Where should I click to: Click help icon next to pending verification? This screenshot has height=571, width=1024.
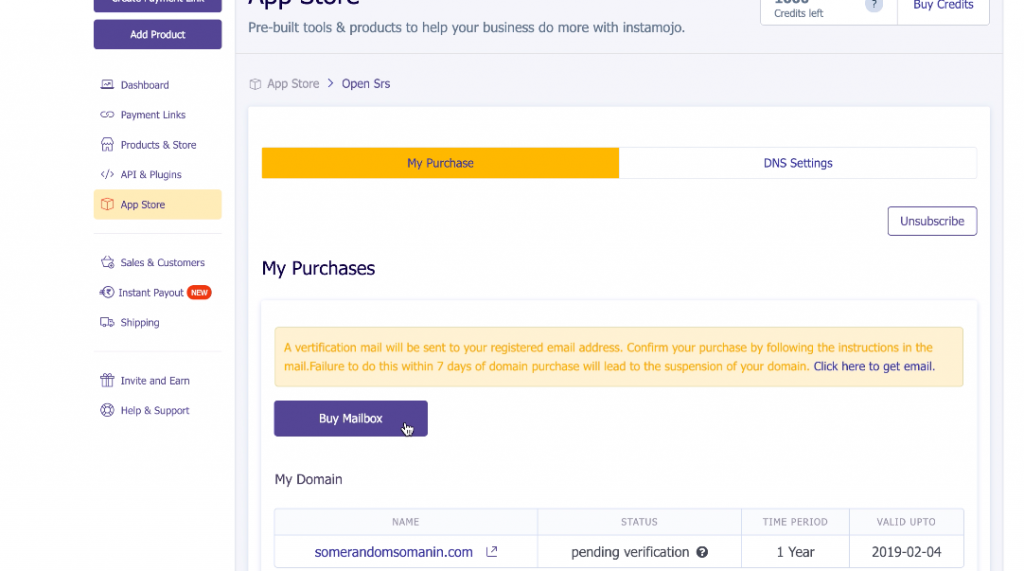click(702, 552)
